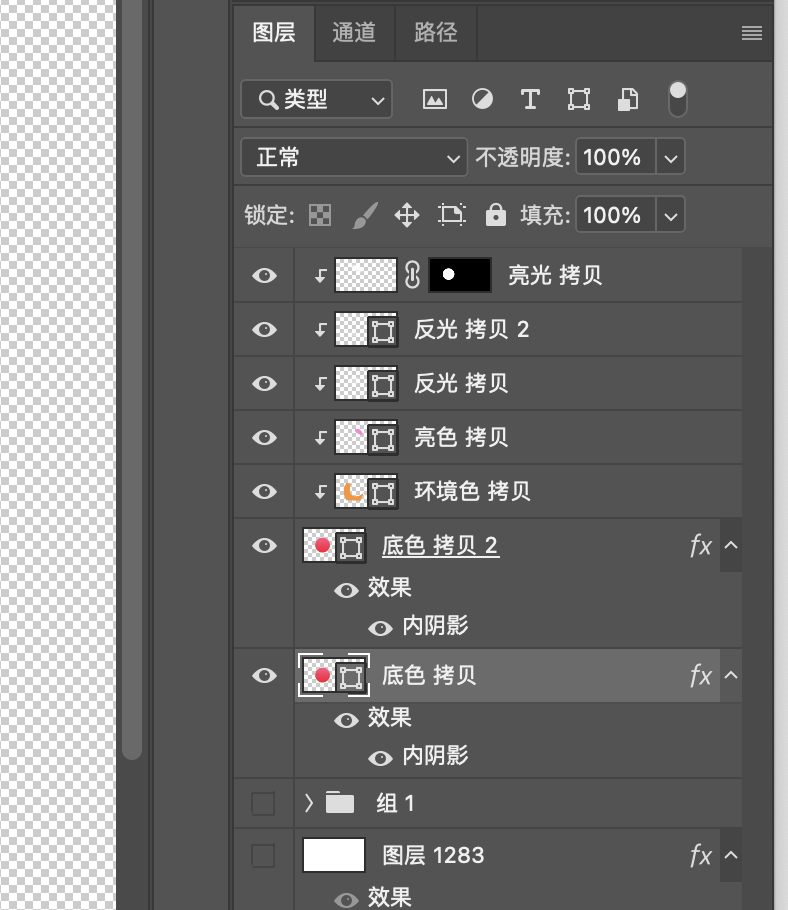Click the fx icon on 图层 1283

tap(701, 856)
